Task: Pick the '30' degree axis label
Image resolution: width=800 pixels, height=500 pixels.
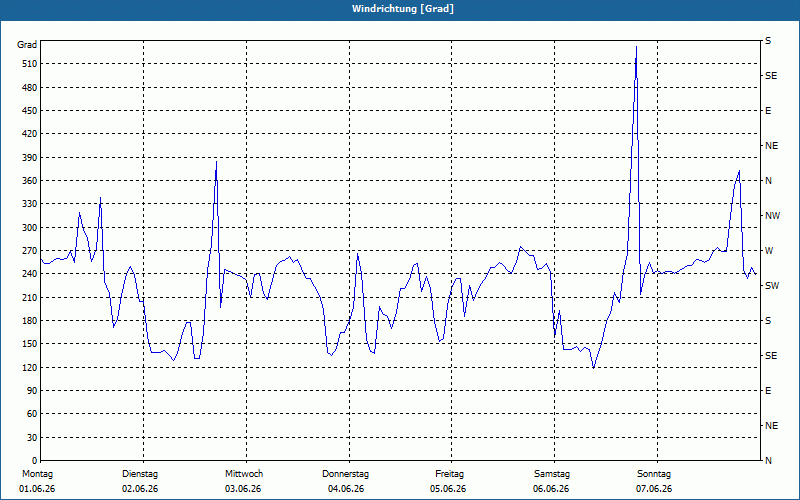Action: tap(32, 438)
